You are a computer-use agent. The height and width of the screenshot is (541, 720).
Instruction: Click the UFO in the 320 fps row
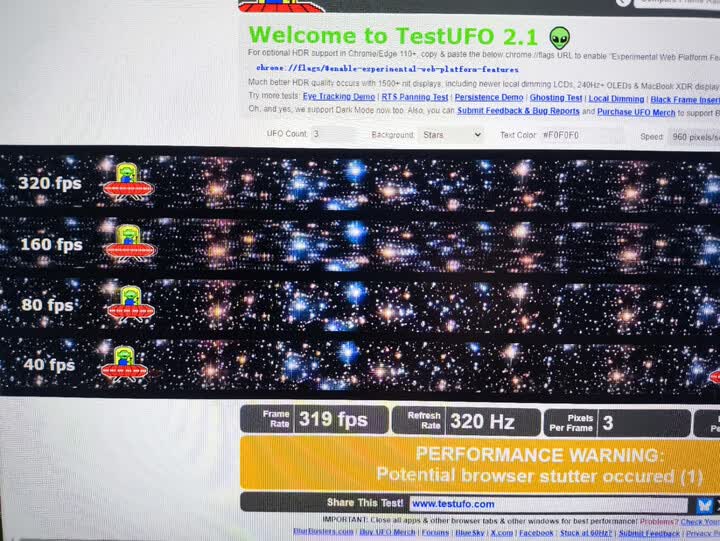128,182
